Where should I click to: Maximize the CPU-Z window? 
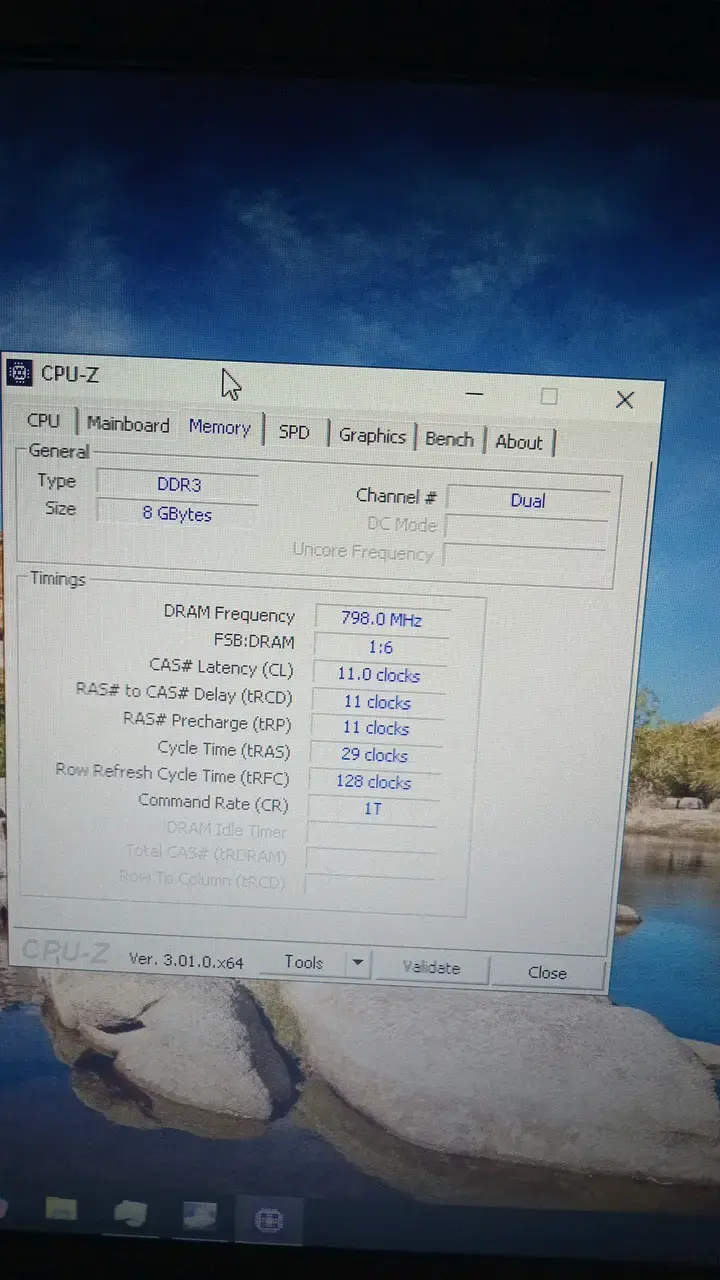(548, 396)
